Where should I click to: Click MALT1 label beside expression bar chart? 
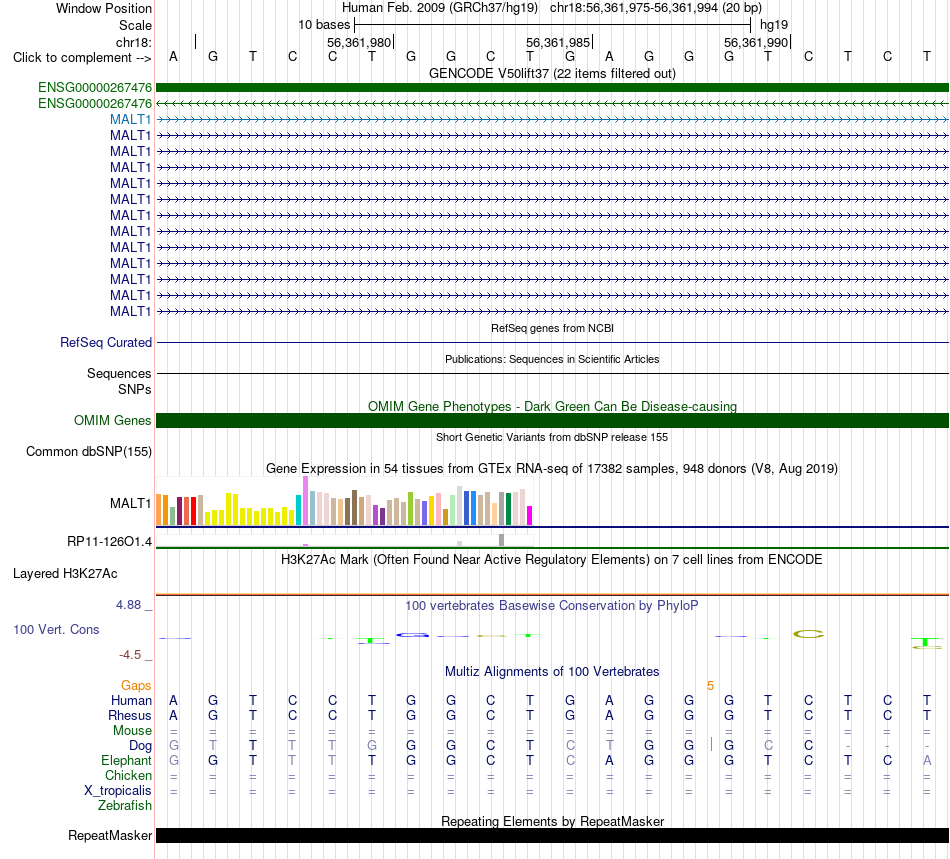[130, 503]
